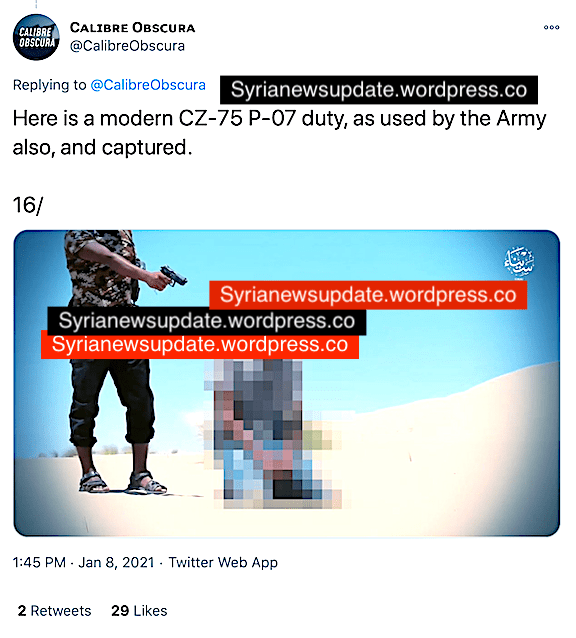Click the black watermark beside Replying to
This screenshot has height=638, width=576.
[379, 90]
